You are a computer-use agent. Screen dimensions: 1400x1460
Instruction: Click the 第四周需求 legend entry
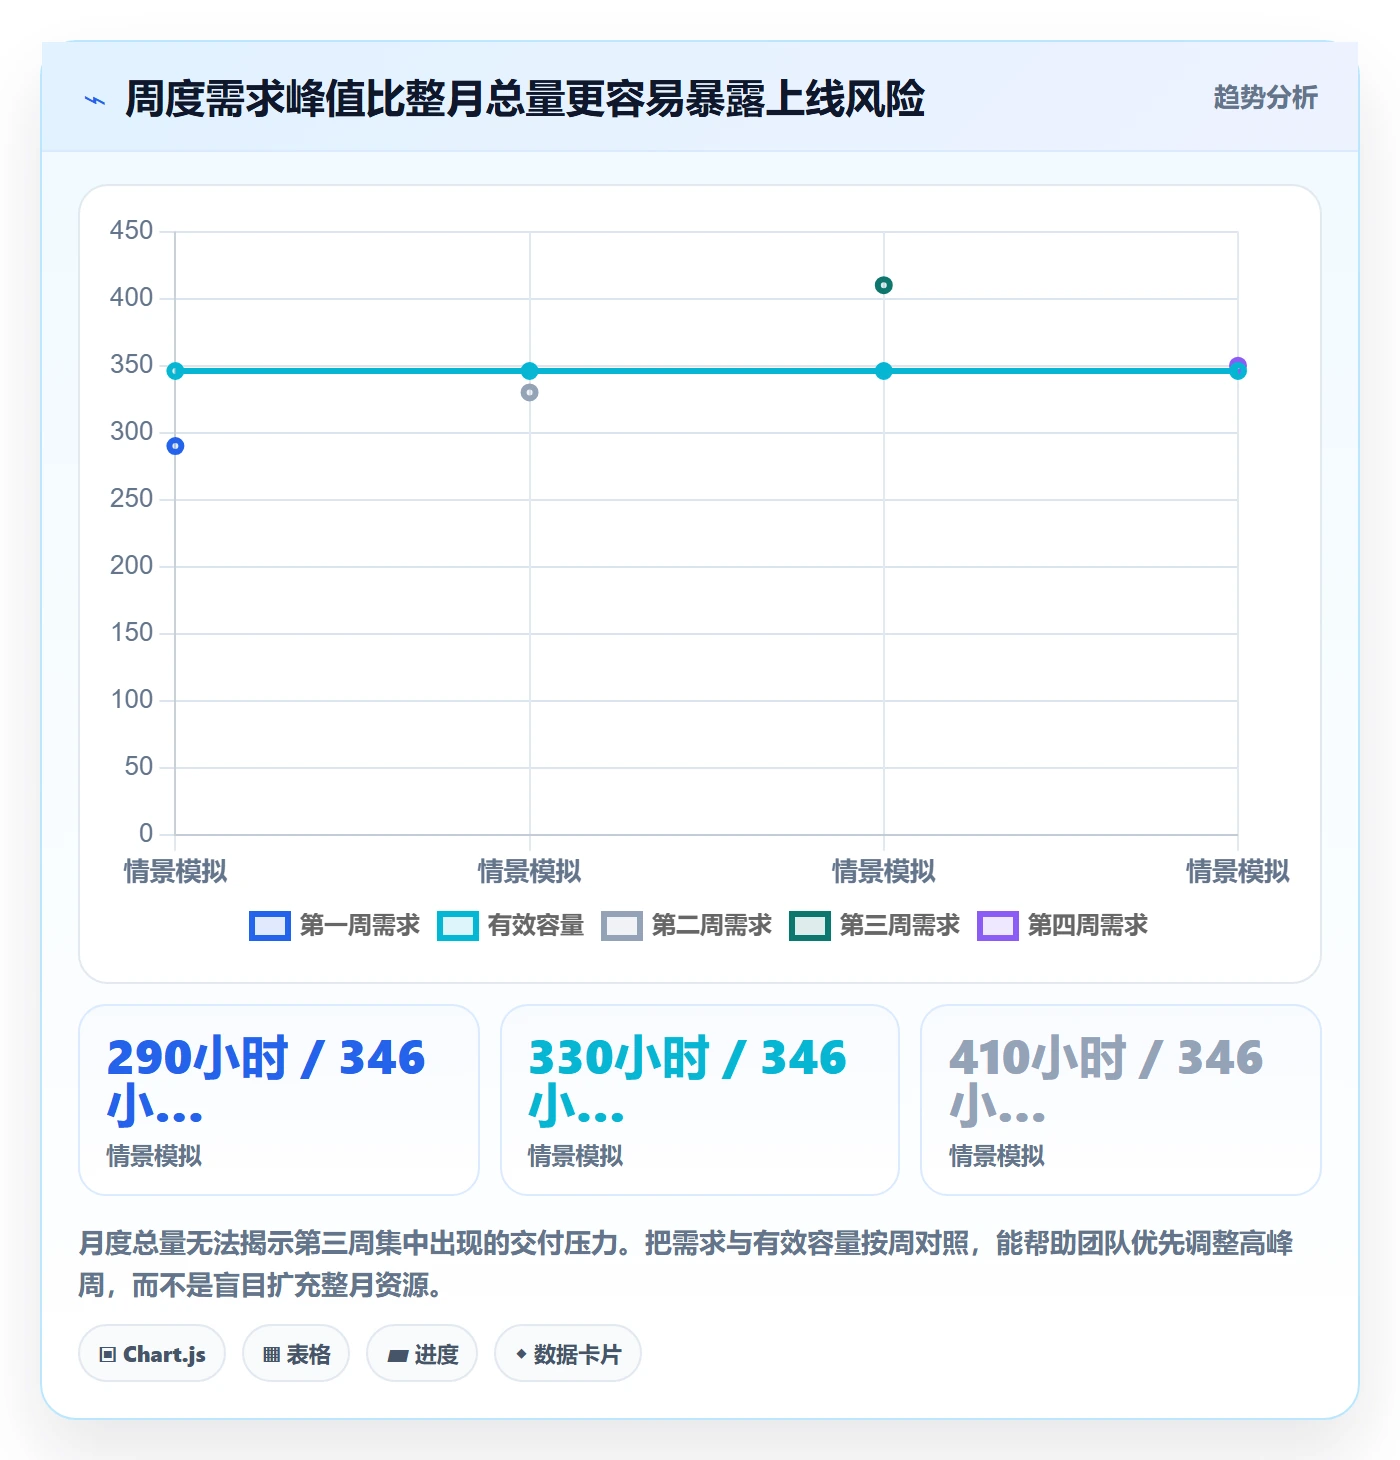(1062, 926)
